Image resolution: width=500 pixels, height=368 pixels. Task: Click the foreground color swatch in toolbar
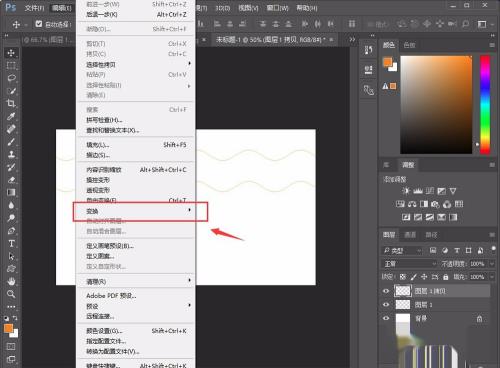point(8,328)
